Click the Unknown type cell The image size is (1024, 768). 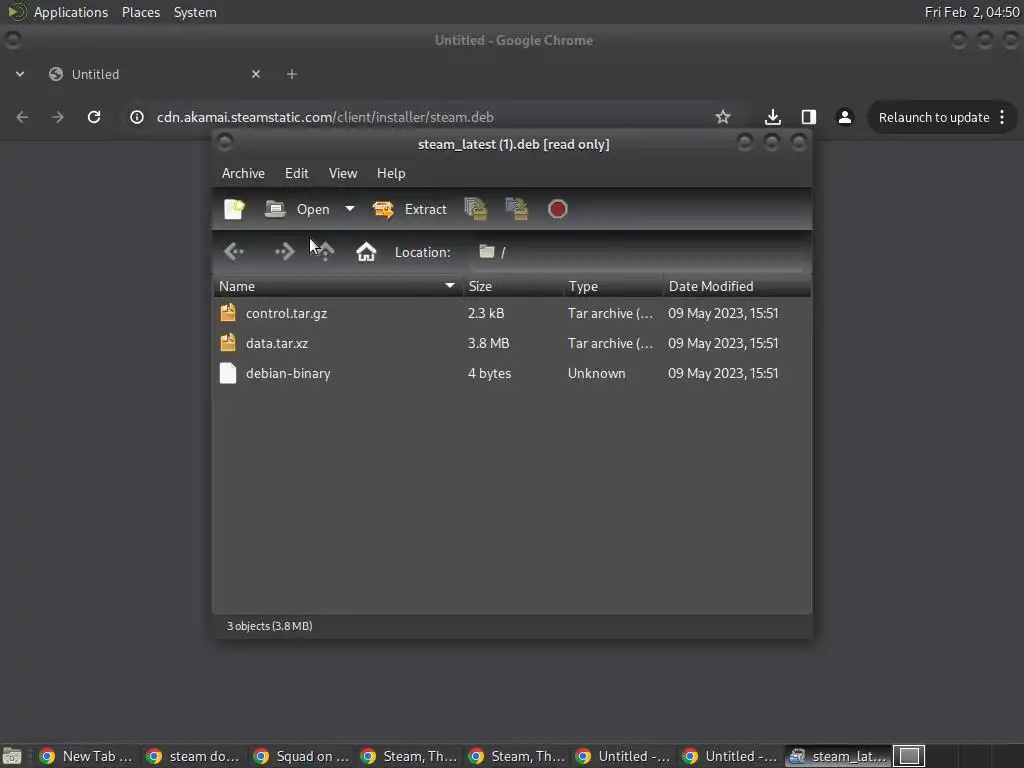[596, 373]
